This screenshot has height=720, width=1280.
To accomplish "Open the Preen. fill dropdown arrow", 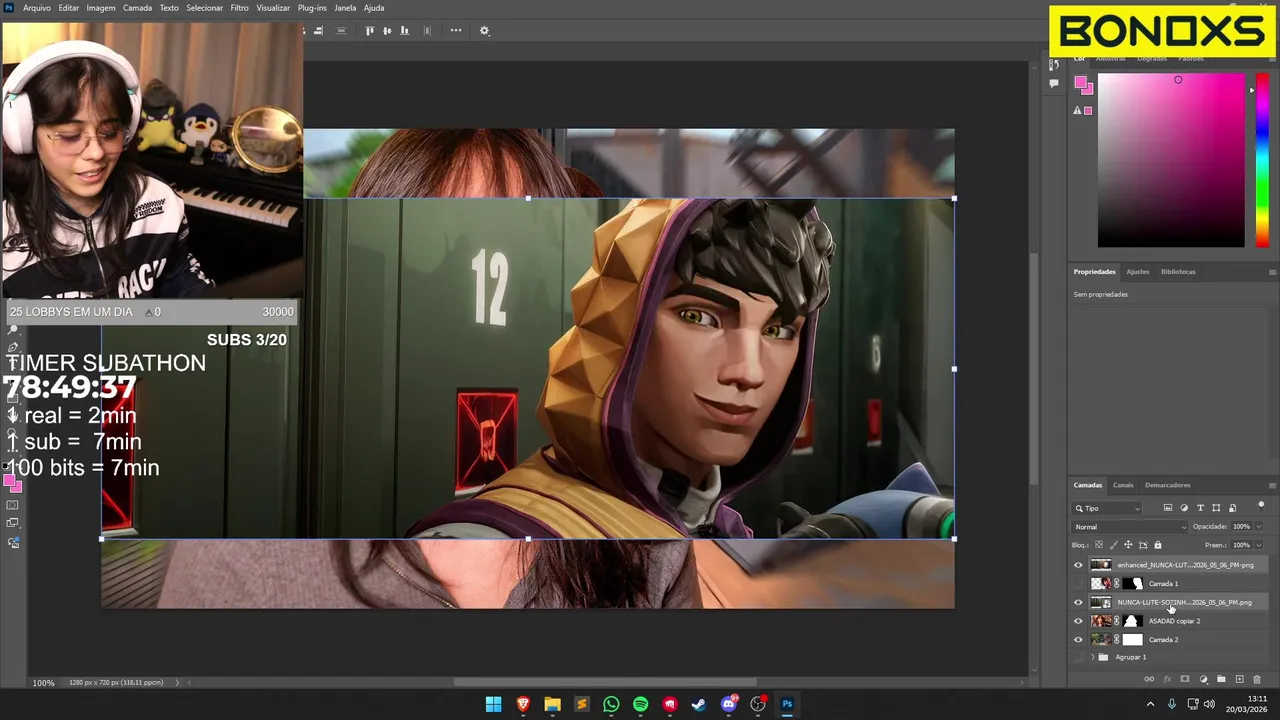I will (1258, 545).
